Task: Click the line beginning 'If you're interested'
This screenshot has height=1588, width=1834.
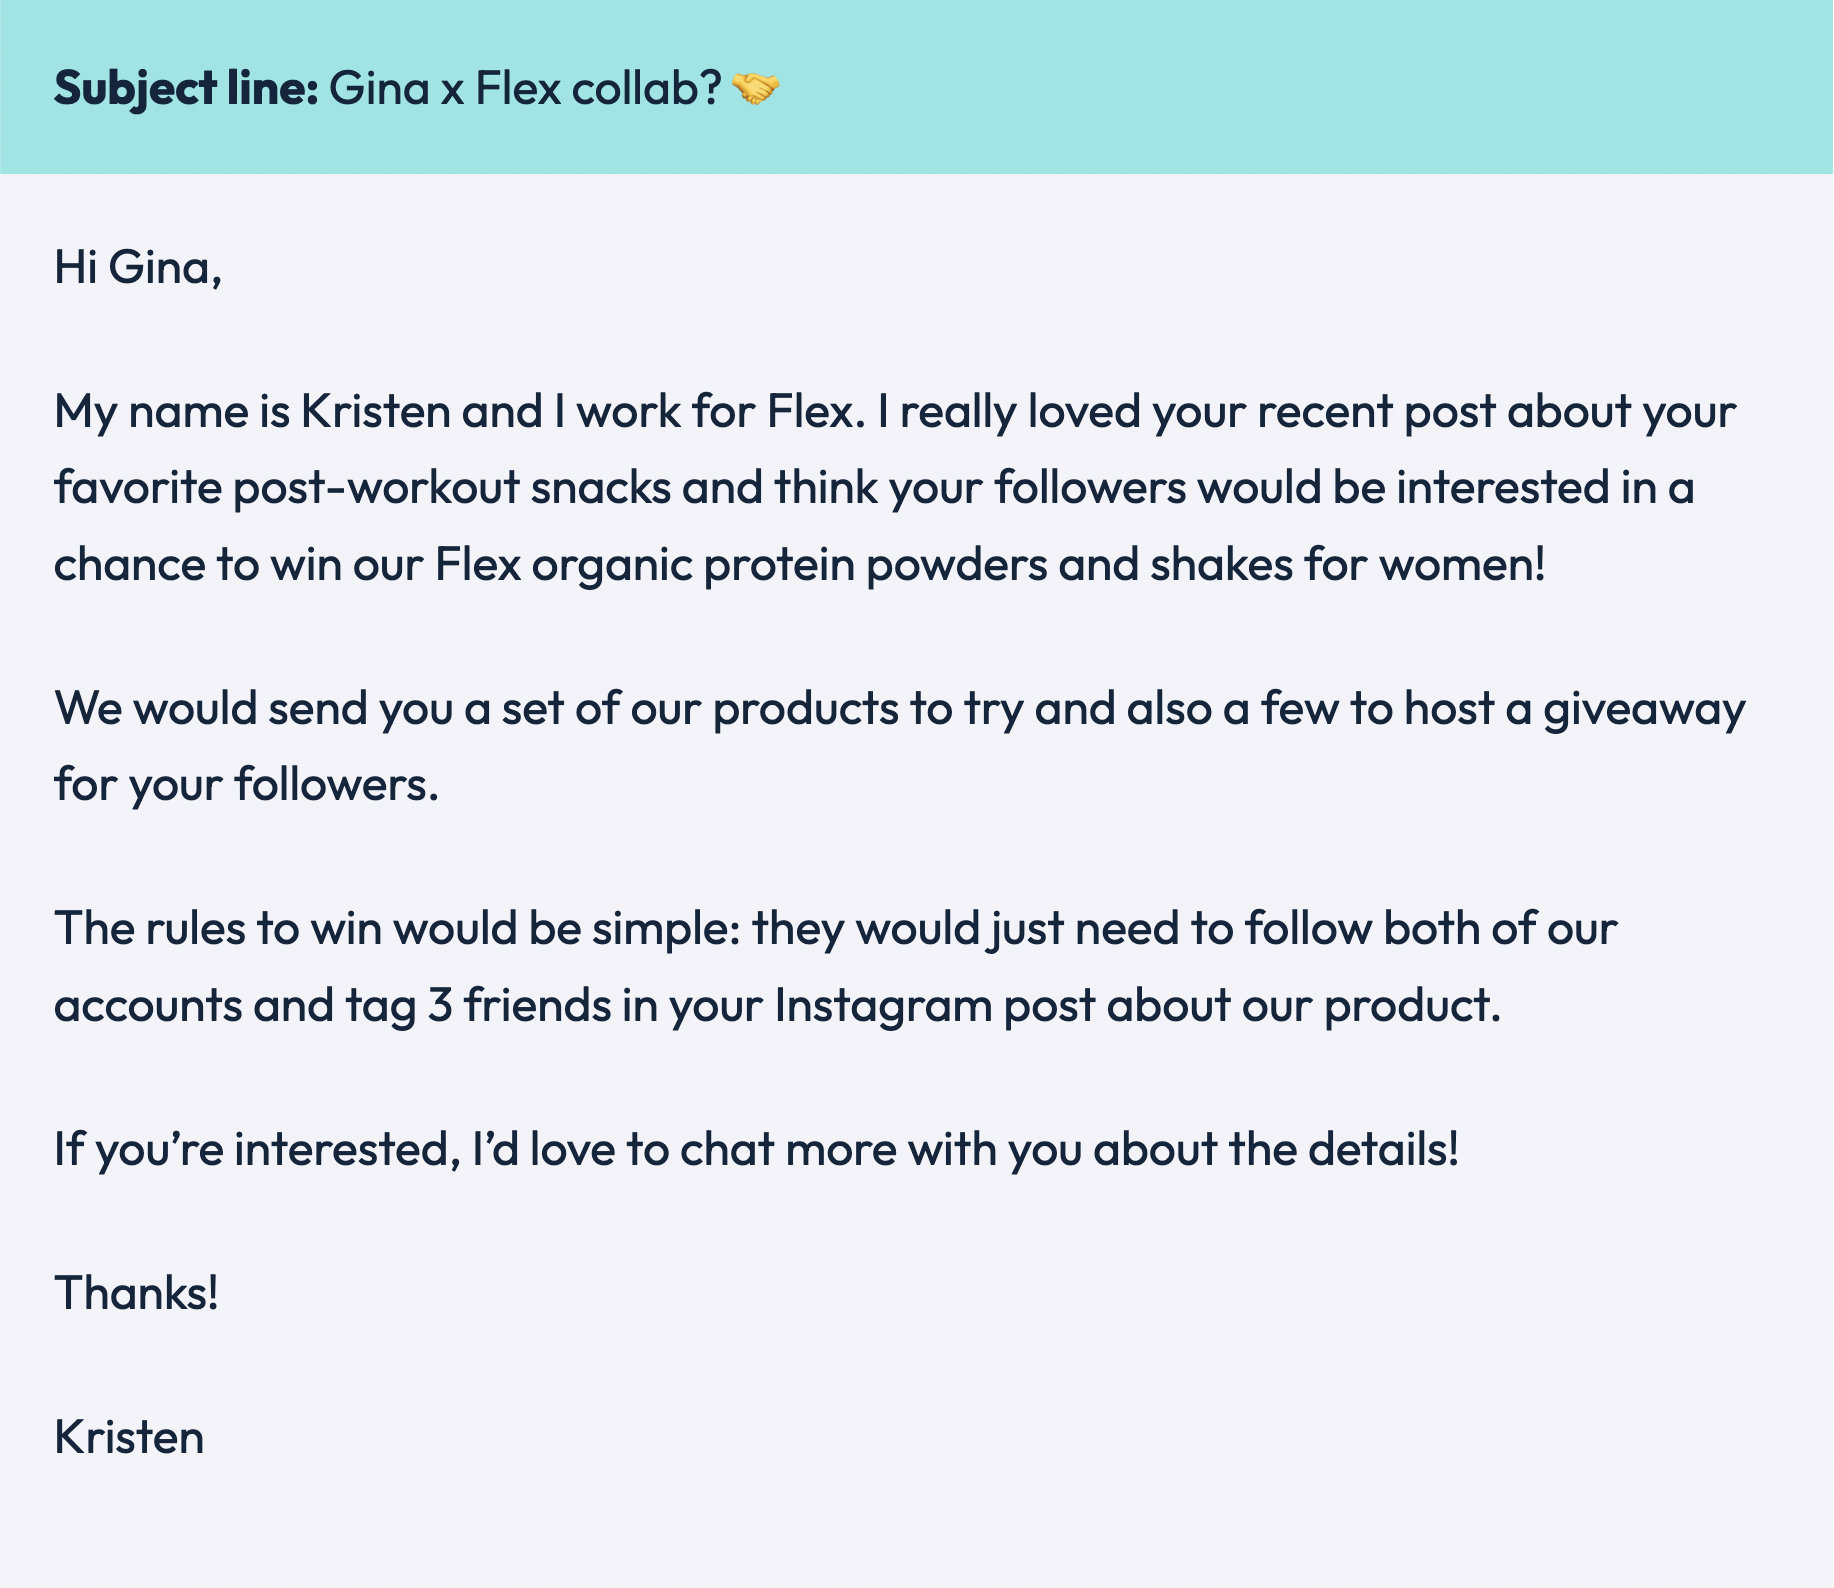Action: pos(757,1150)
